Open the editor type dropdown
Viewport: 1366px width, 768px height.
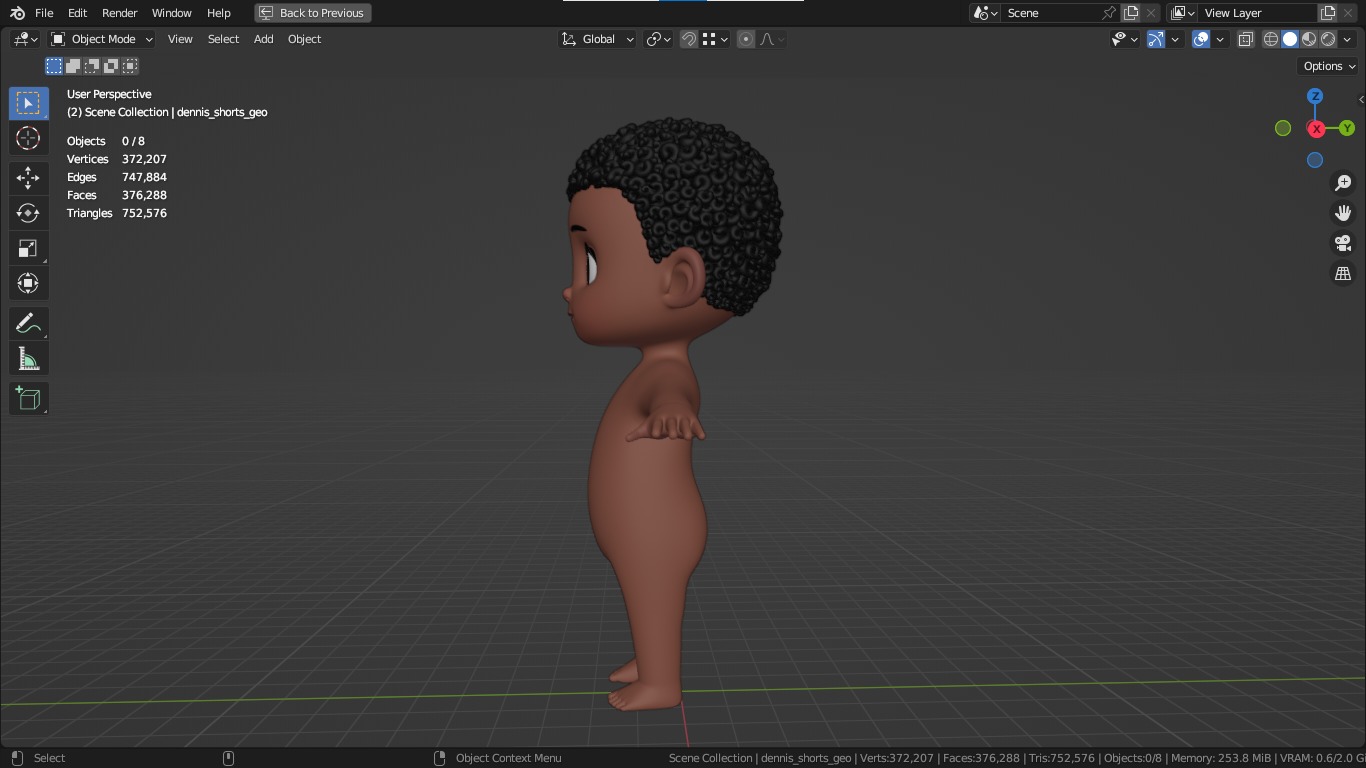point(25,39)
